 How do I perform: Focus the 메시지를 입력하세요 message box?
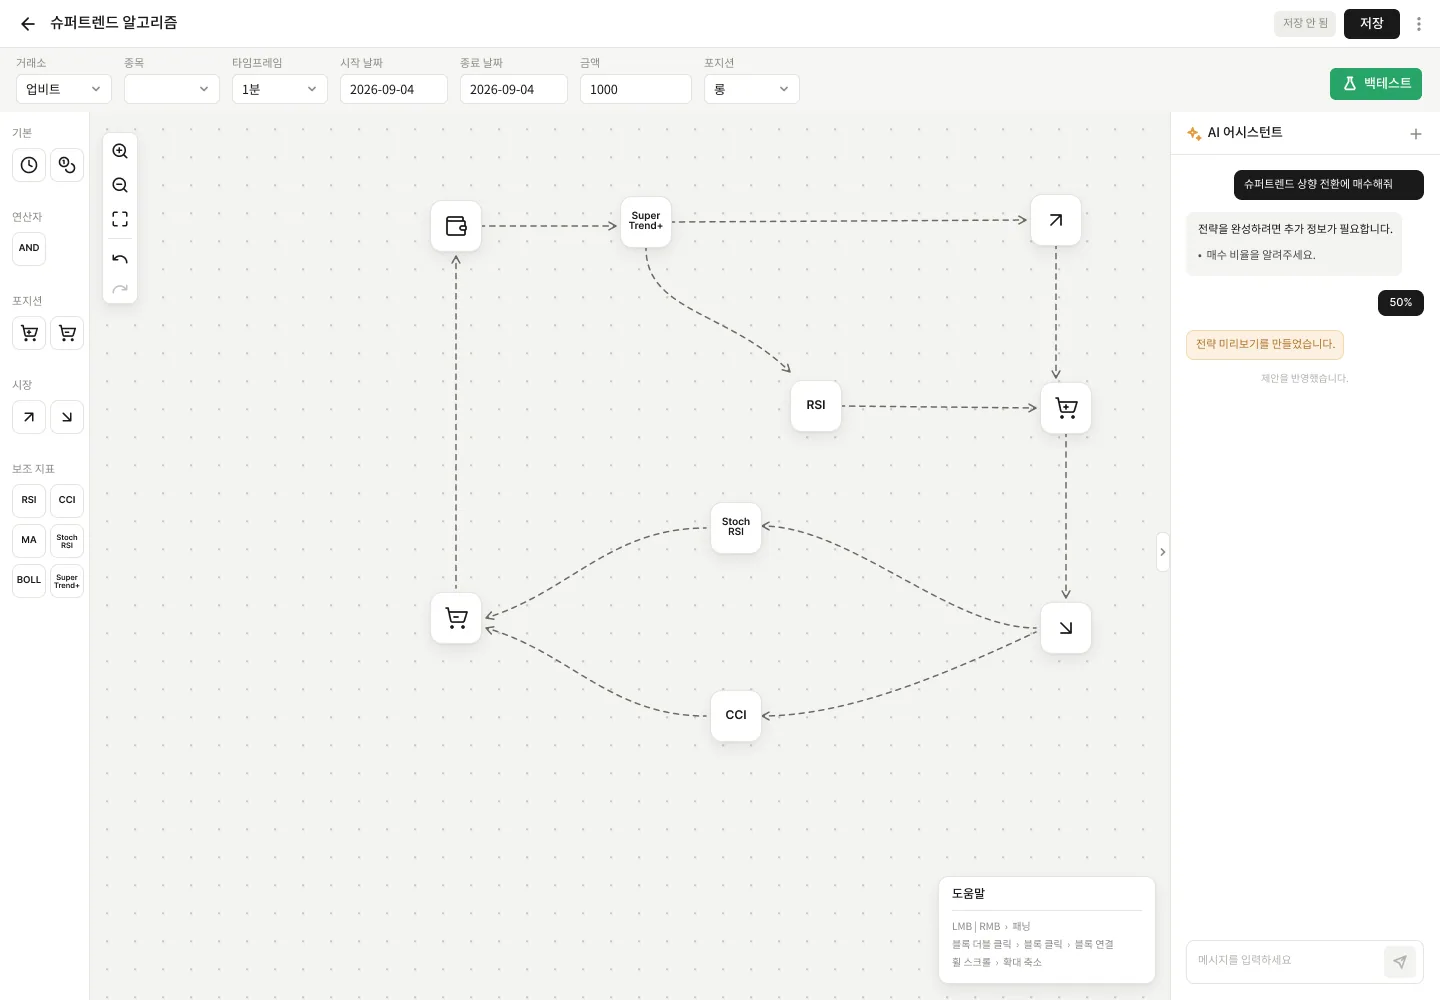point(1286,961)
